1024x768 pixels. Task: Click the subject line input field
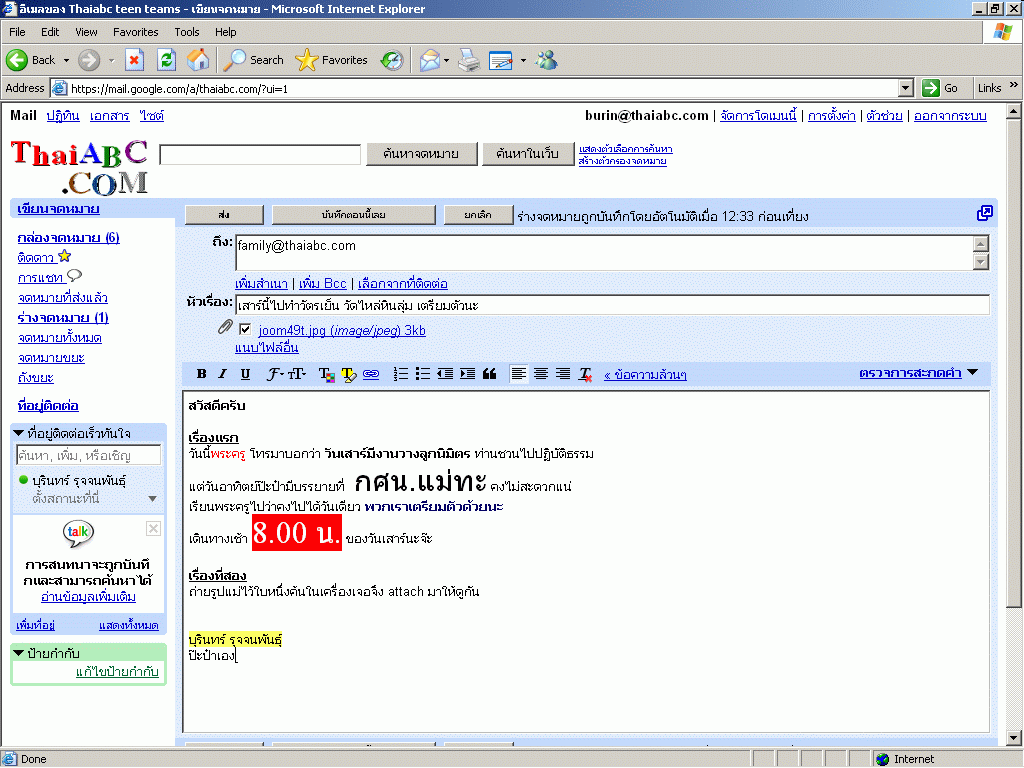[610, 305]
